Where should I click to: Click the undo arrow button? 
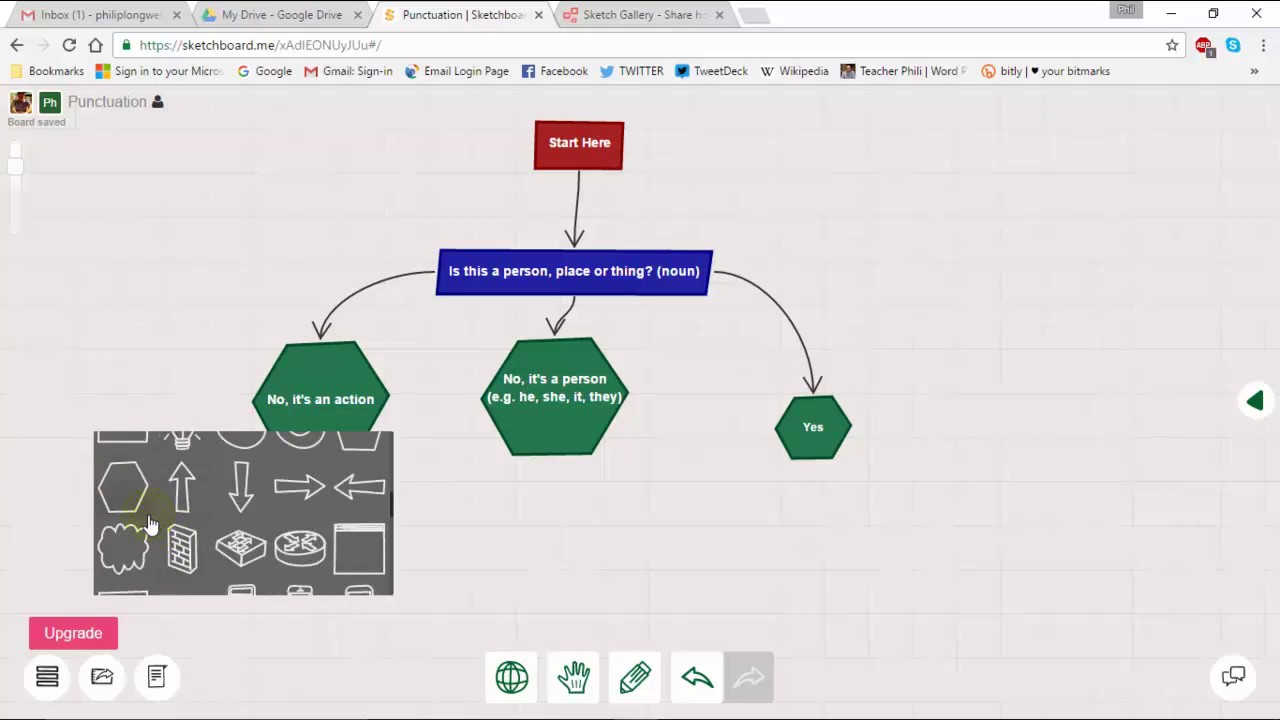point(697,678)
